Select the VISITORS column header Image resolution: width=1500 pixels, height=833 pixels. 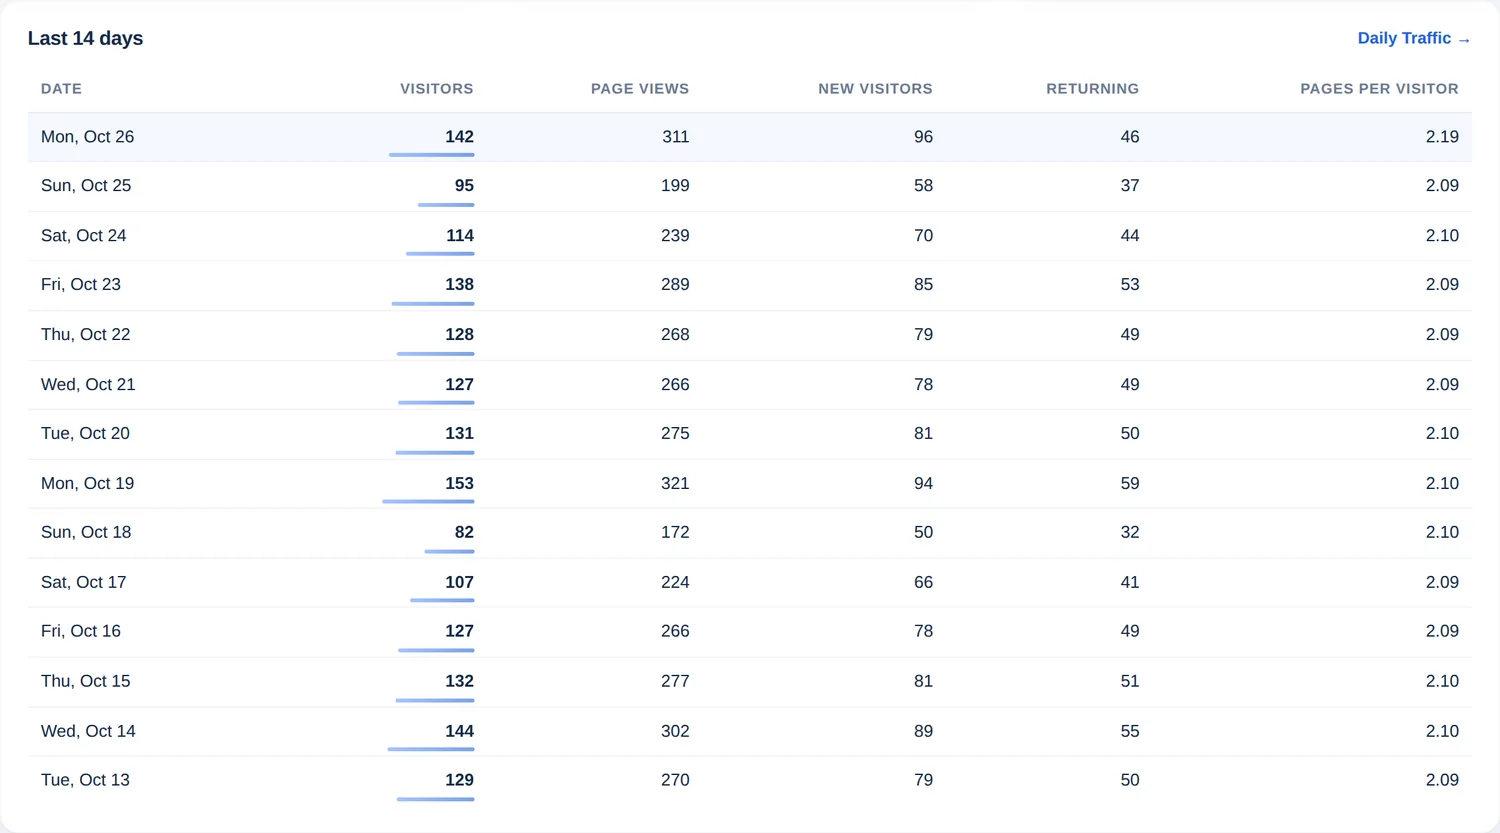click(437, 89)
